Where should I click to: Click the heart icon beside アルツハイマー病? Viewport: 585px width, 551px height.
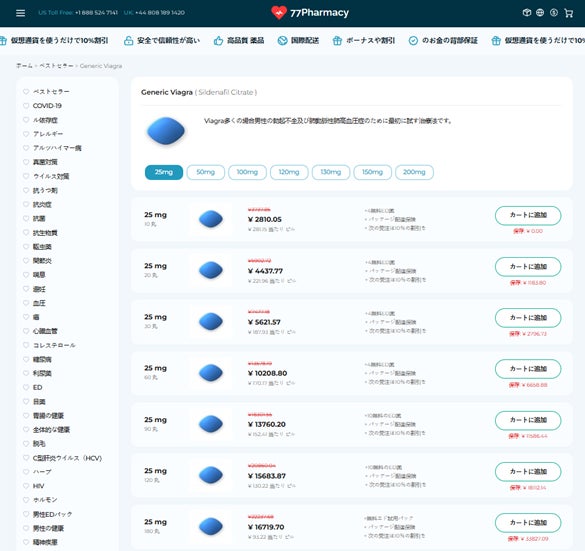(26, 148)
